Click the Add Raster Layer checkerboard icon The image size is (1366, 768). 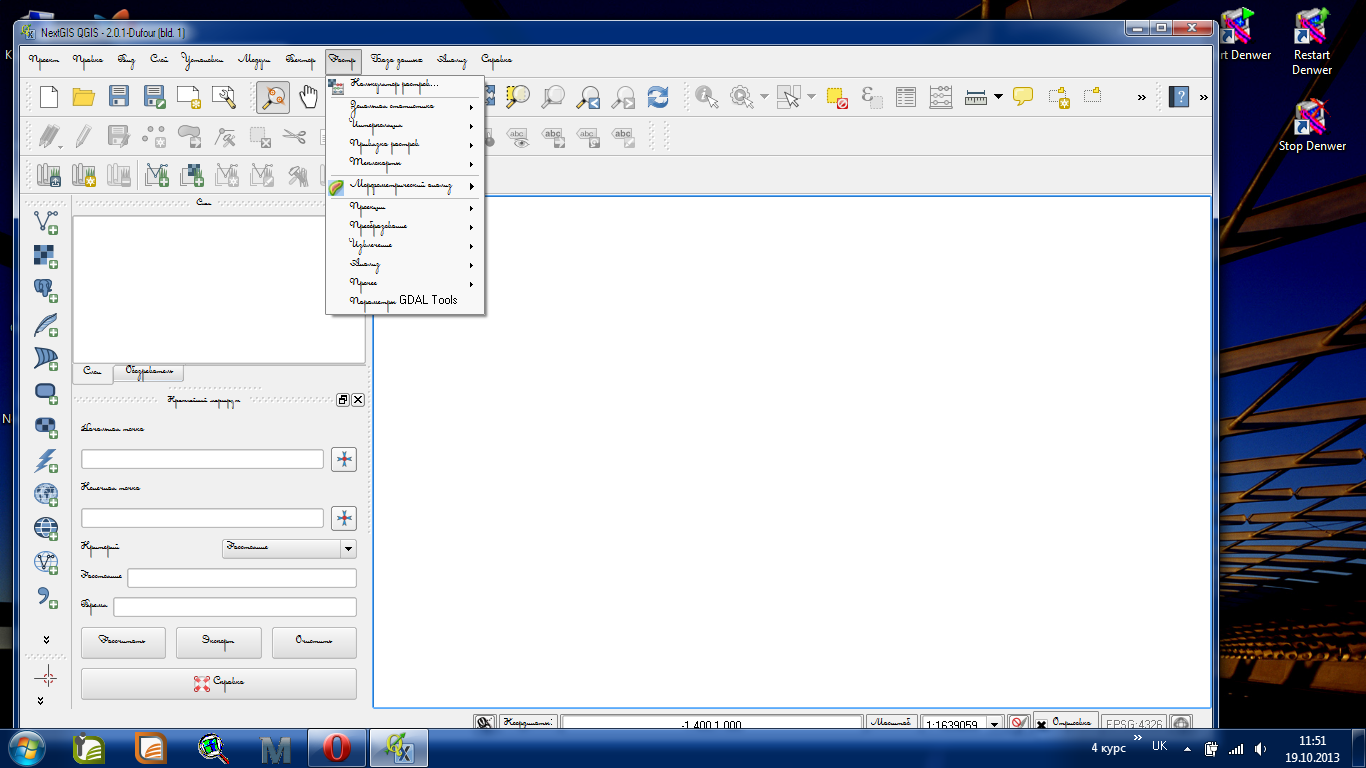point(46,256)
